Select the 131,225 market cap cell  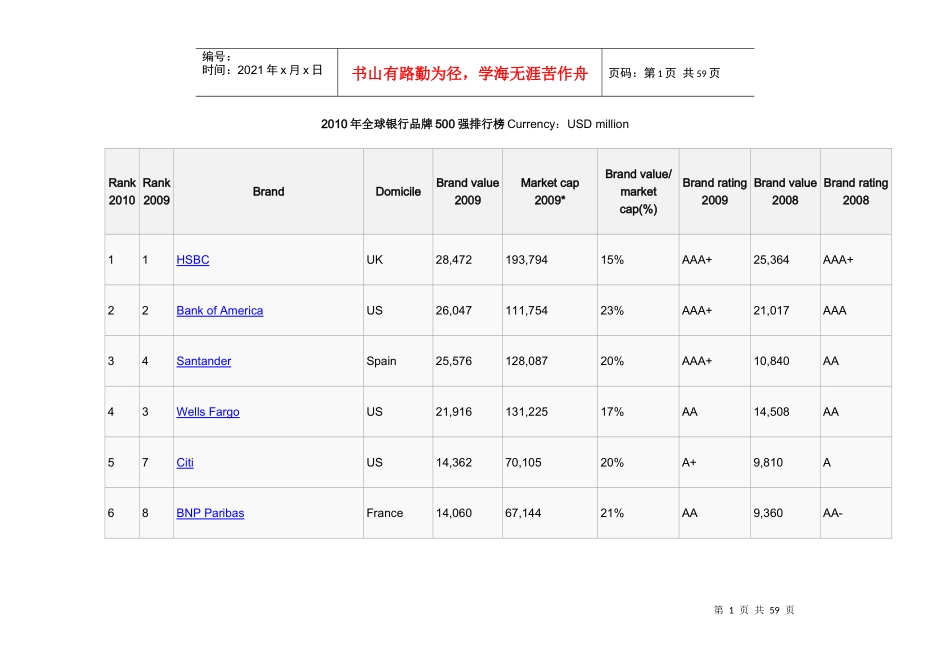[550, 412]
